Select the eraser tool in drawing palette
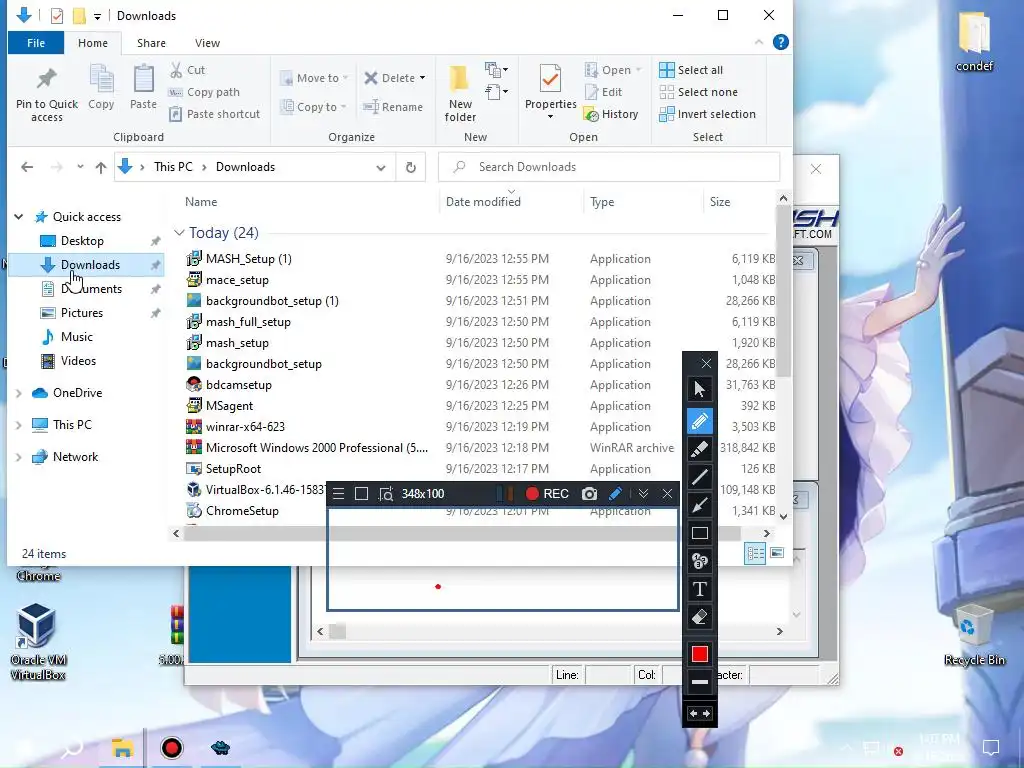This screenshot has width=1024, height=768. [x=699, y=617]
